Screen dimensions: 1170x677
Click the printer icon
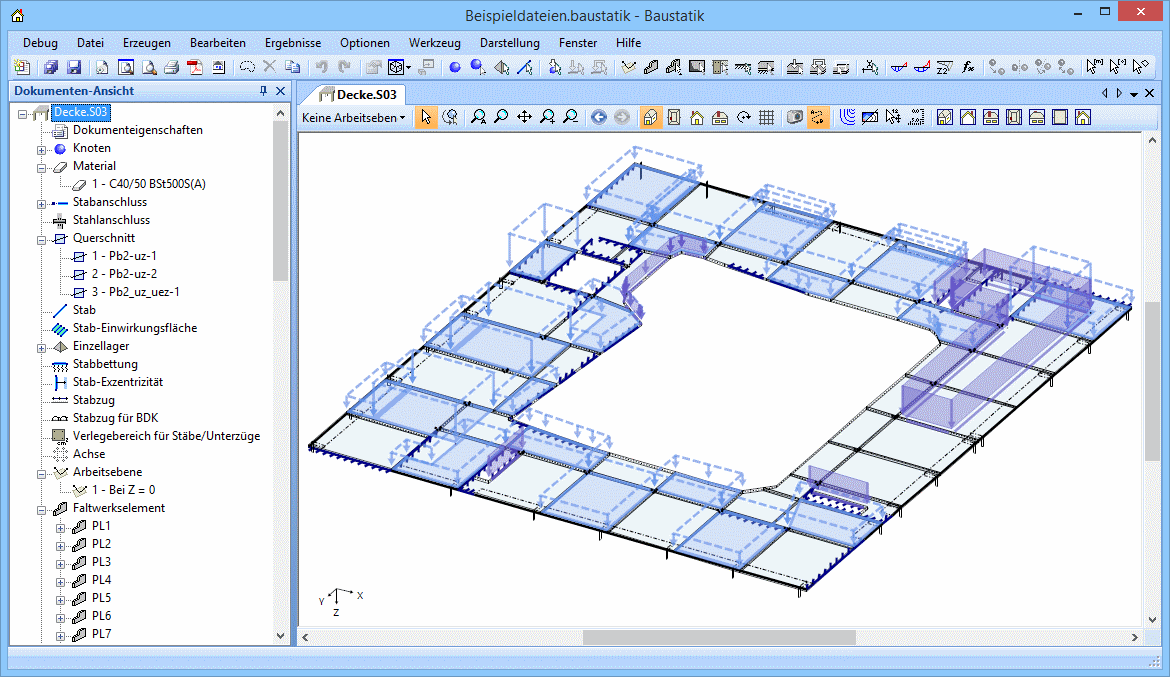(x=171, y=67)
